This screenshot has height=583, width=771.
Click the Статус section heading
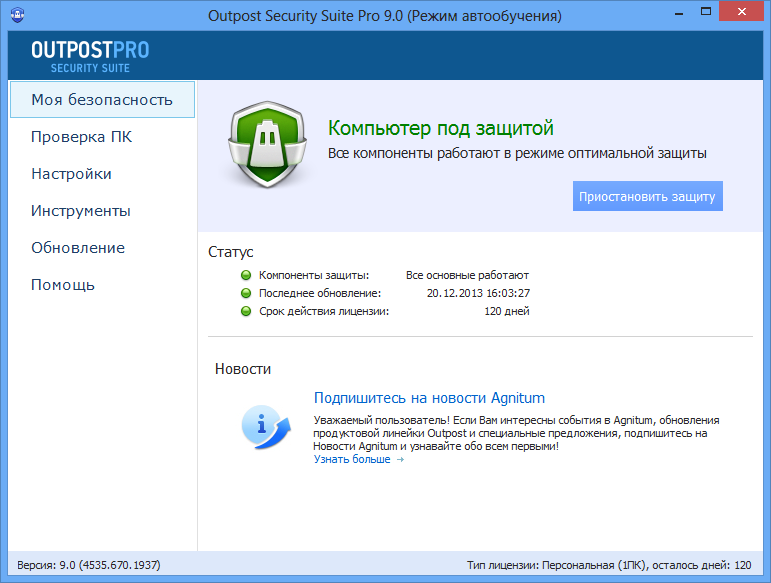231,252
